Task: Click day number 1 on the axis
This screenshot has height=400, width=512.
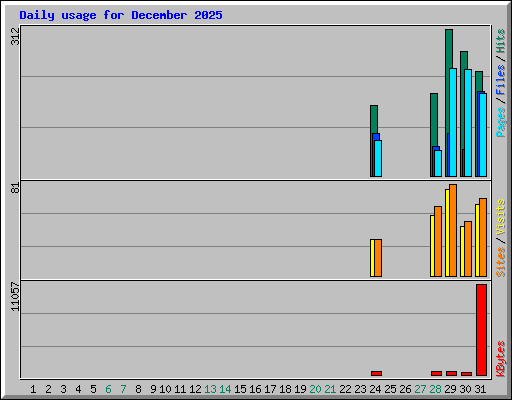Action: click(33, 389)
